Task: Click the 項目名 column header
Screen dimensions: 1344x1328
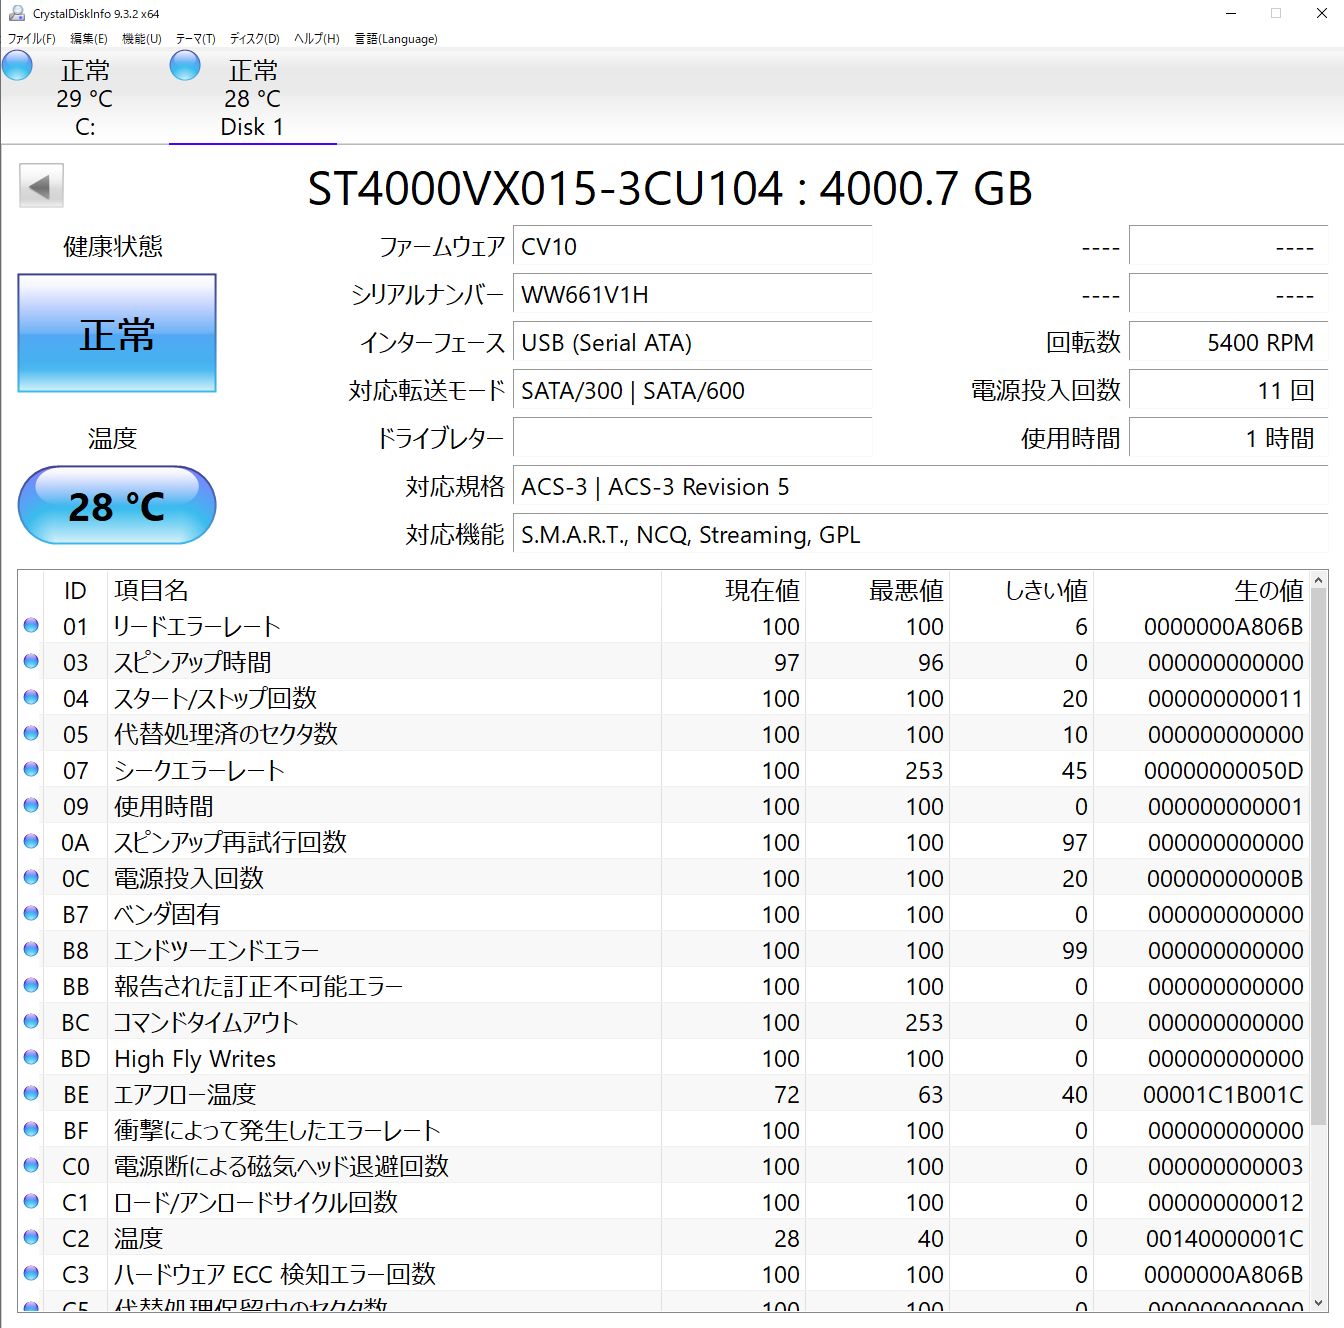Action: 384,590
